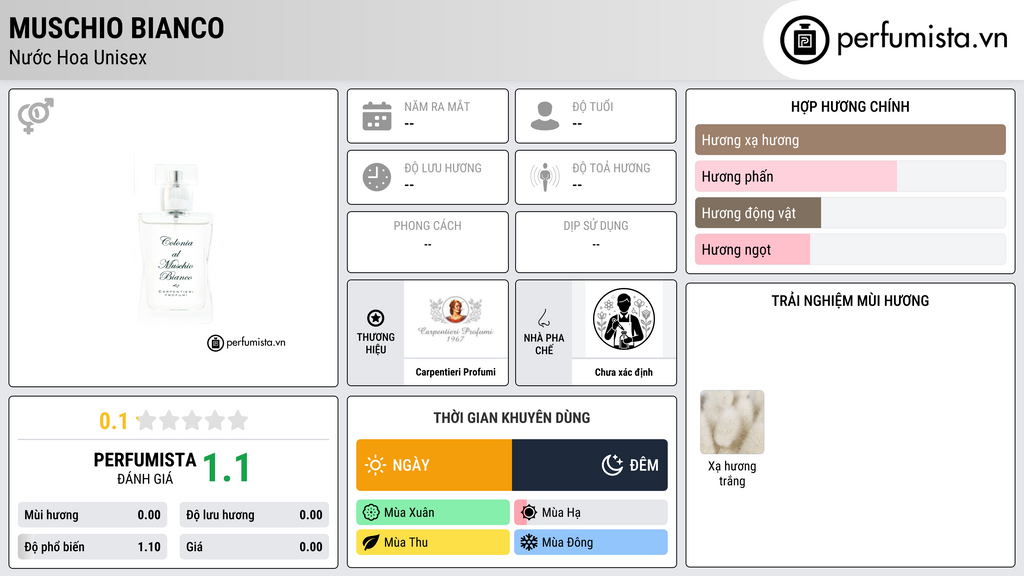Click the small perfumista.vn watermark logo under bottle
This screenshot has height=576, width=1024.
point(246,342)
